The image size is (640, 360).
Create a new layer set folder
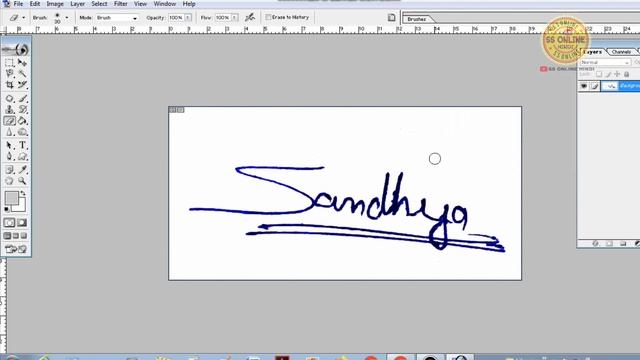623,244
